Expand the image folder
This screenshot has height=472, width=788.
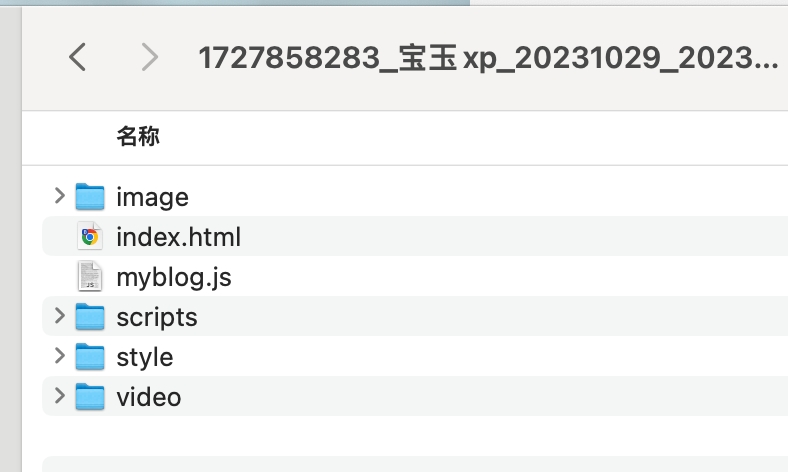tap(60, 196)
